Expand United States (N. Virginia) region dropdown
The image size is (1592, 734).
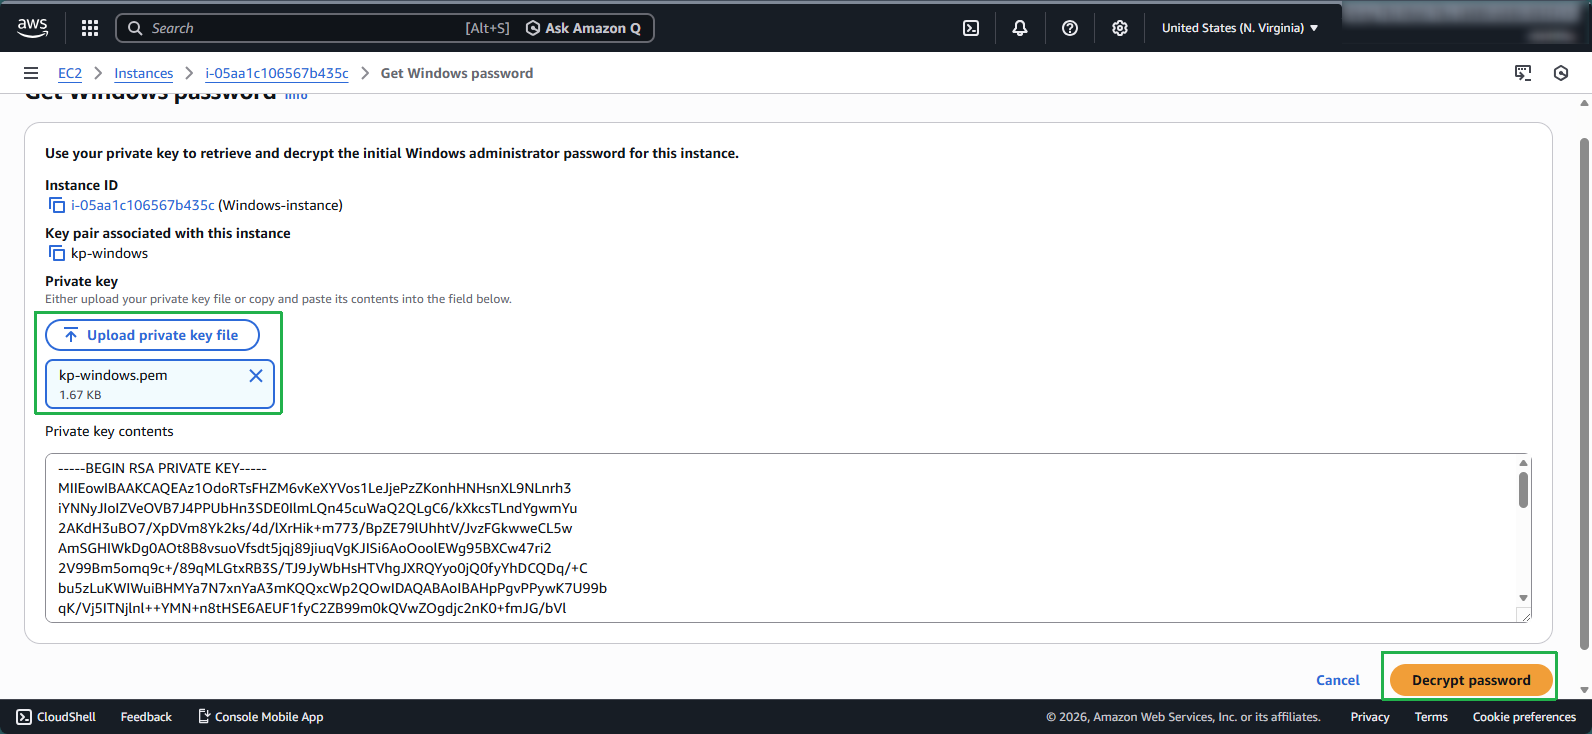click(1240, 28)
